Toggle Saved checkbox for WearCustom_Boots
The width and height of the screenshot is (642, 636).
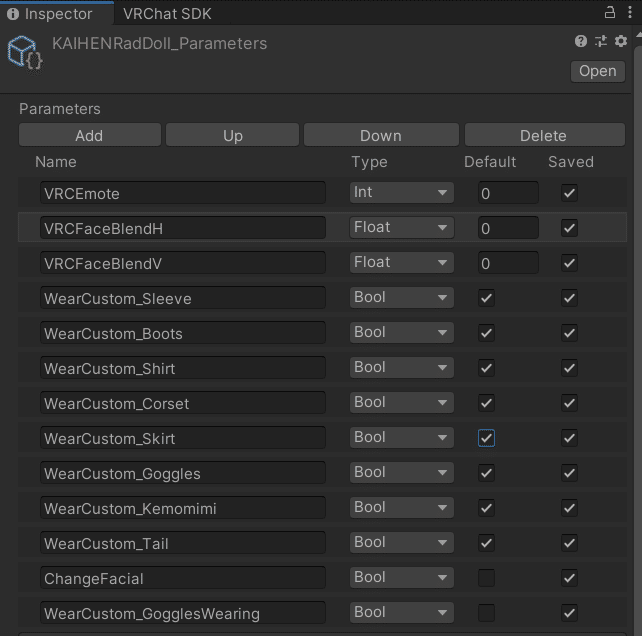coord(569,333)
